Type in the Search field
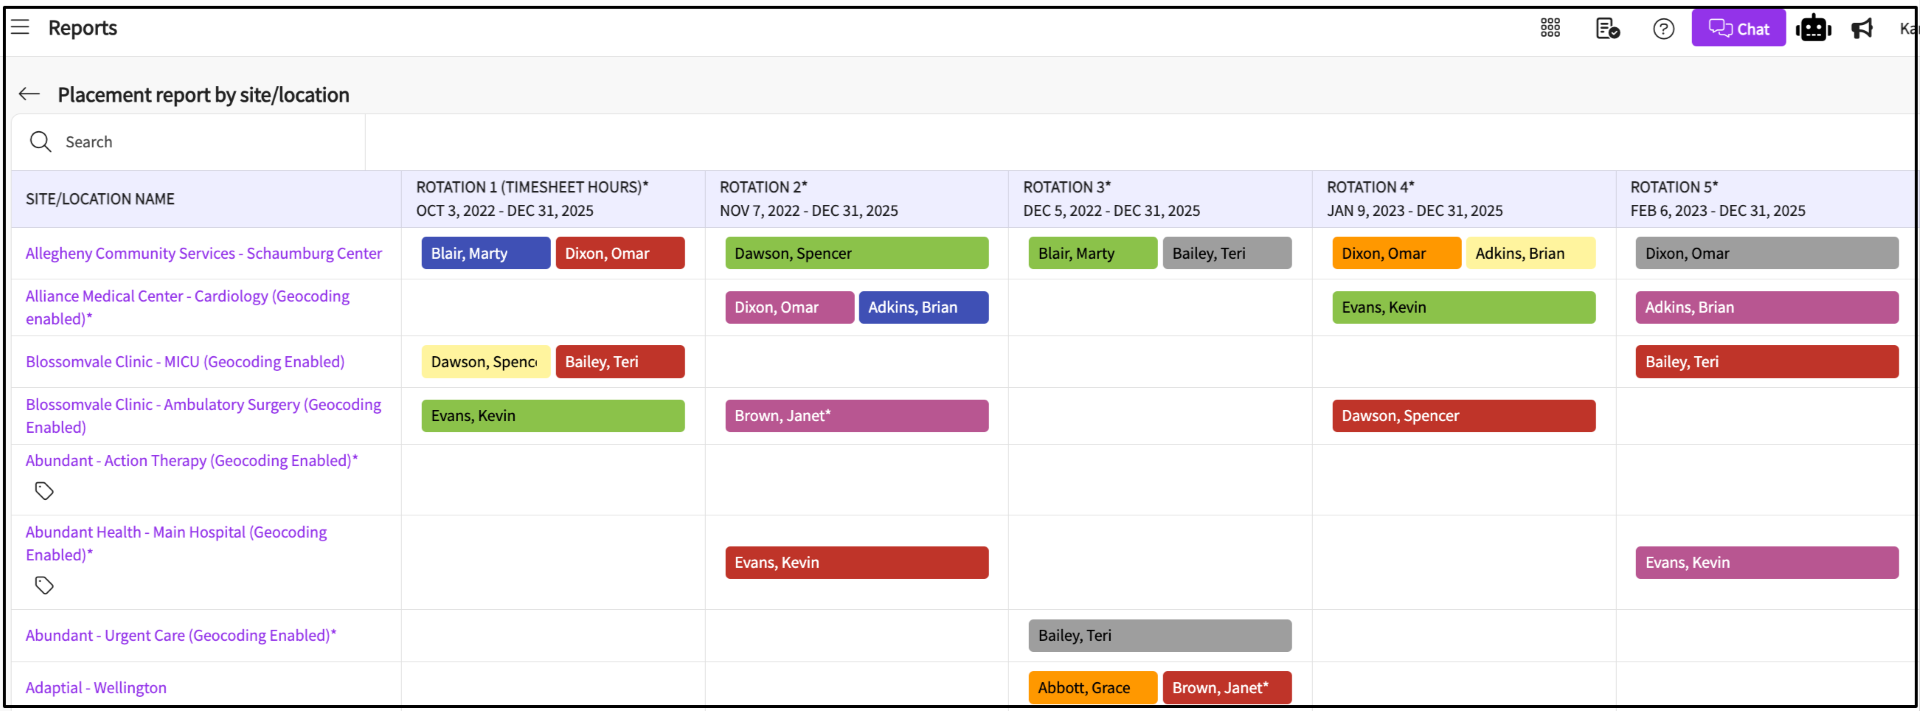 [x=200, y=142]
